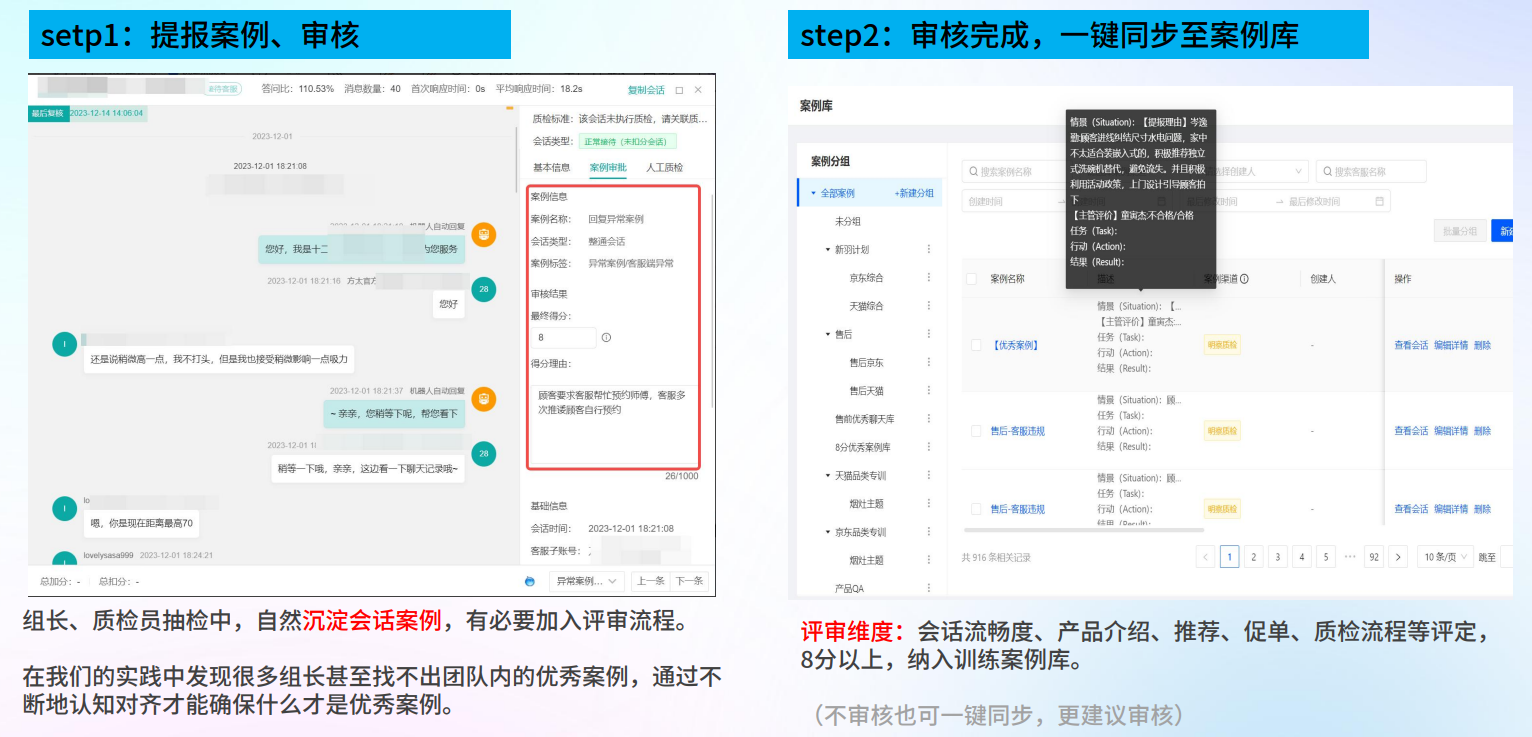Viewport: 1532px width, 737px height.
Task: Collapse the 京东品类专训 tree node
Action: point(828,532)
